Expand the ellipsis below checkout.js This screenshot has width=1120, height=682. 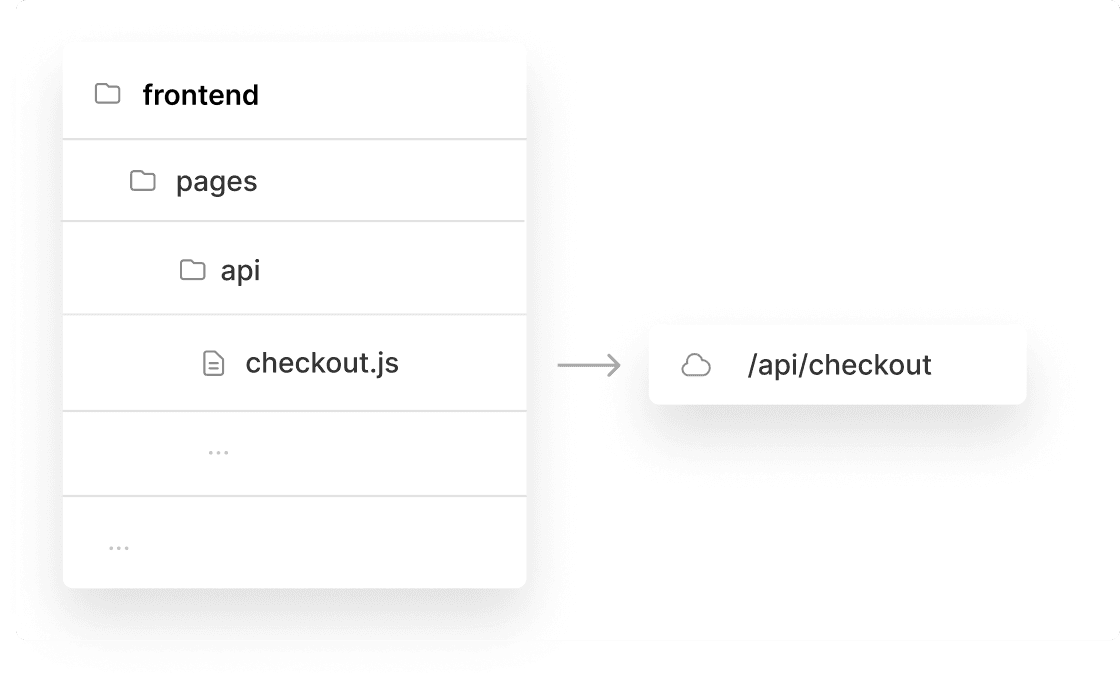(218, 453)
